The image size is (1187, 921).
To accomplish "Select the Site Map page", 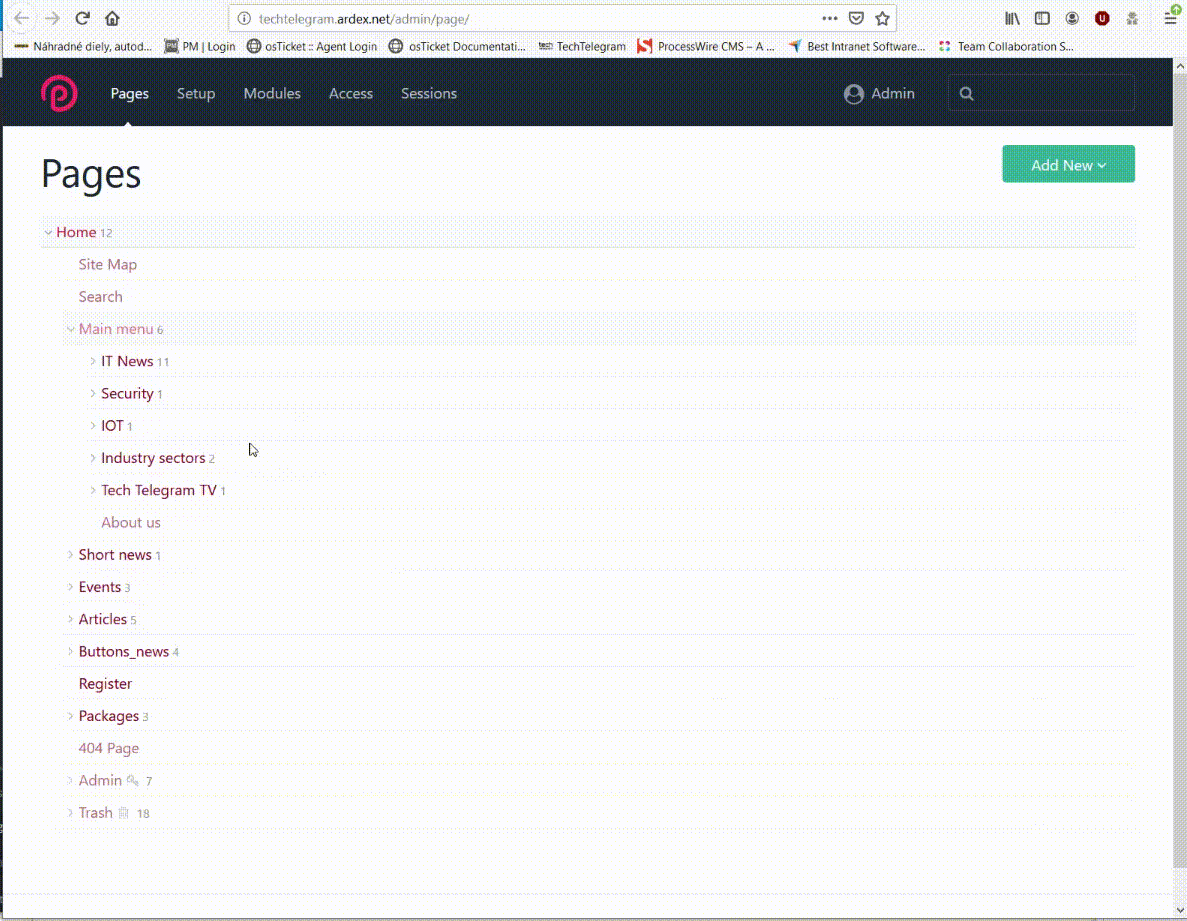I will click(x=107, y=264).
